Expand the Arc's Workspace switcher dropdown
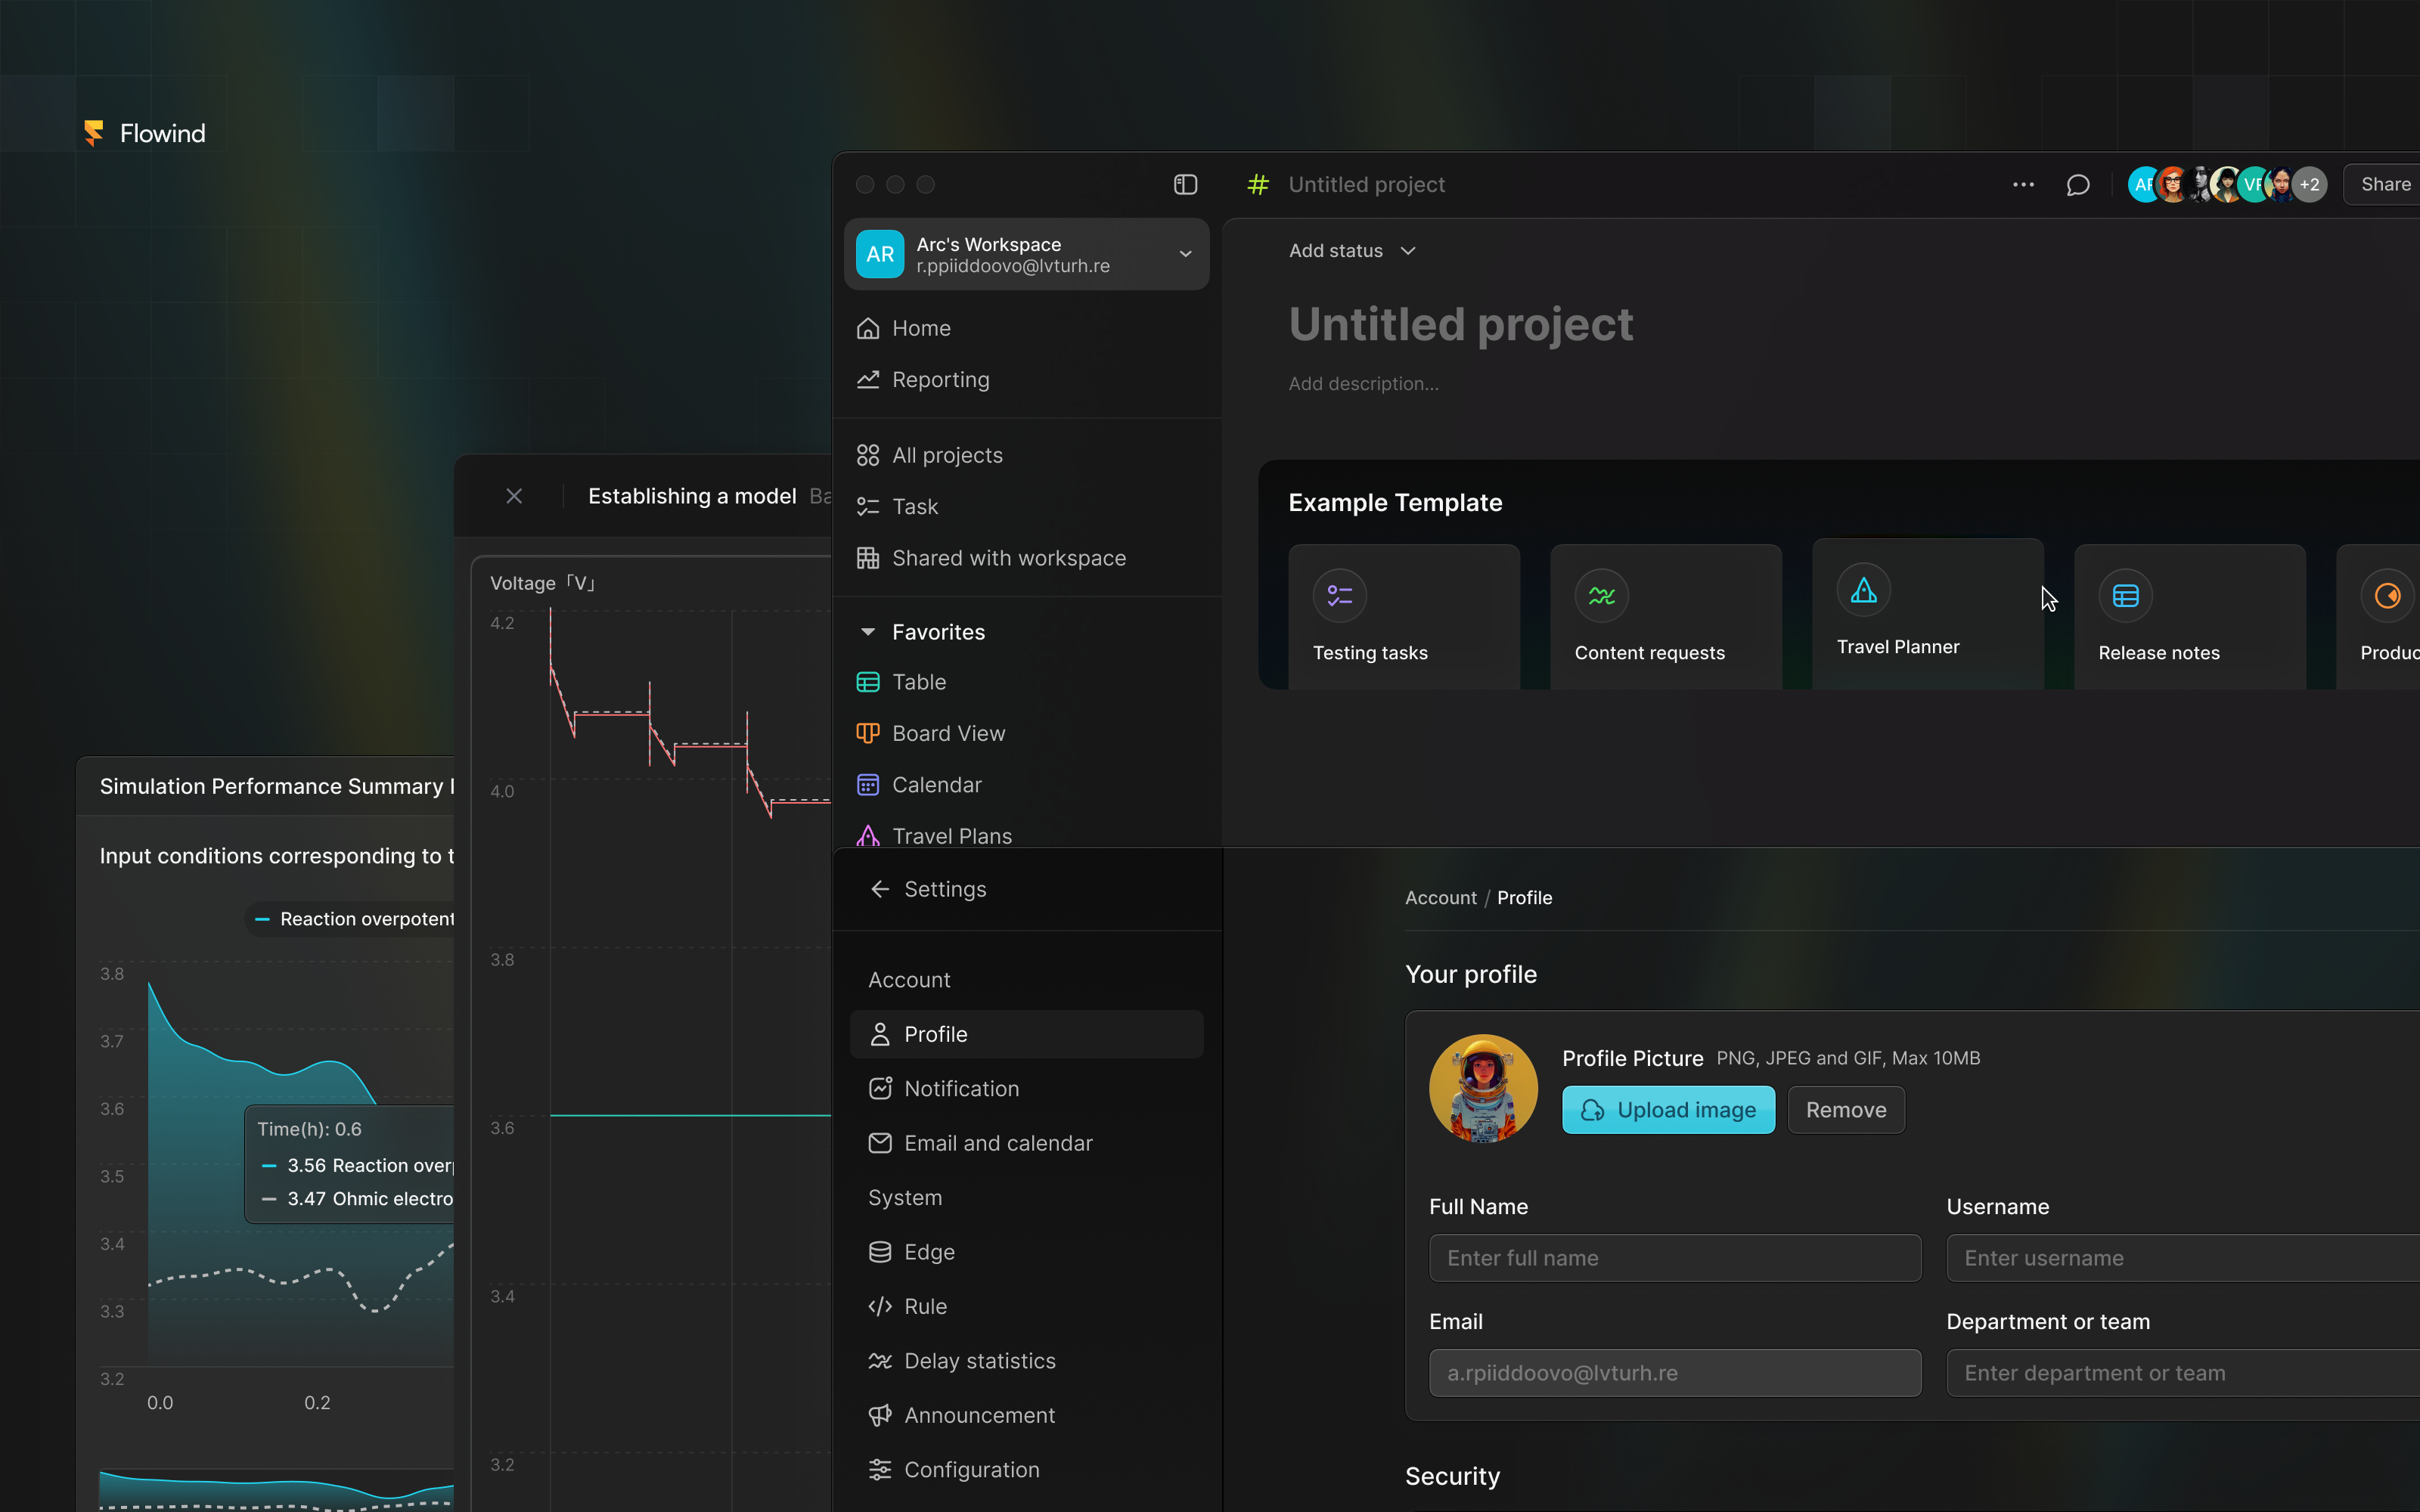2420x1512 pixels. click(1185, 254)
